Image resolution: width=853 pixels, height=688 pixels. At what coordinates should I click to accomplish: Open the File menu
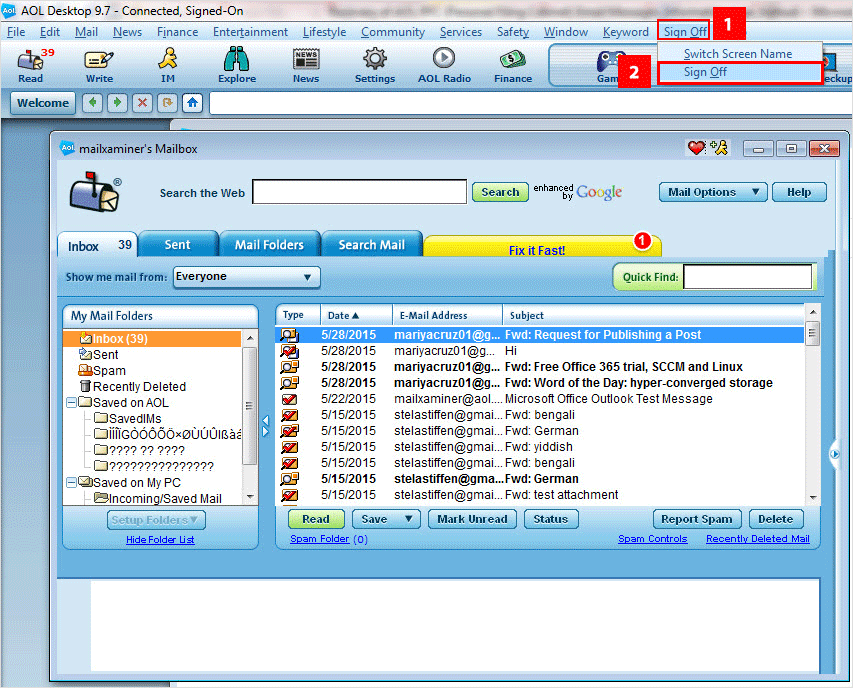click(16, 32)
